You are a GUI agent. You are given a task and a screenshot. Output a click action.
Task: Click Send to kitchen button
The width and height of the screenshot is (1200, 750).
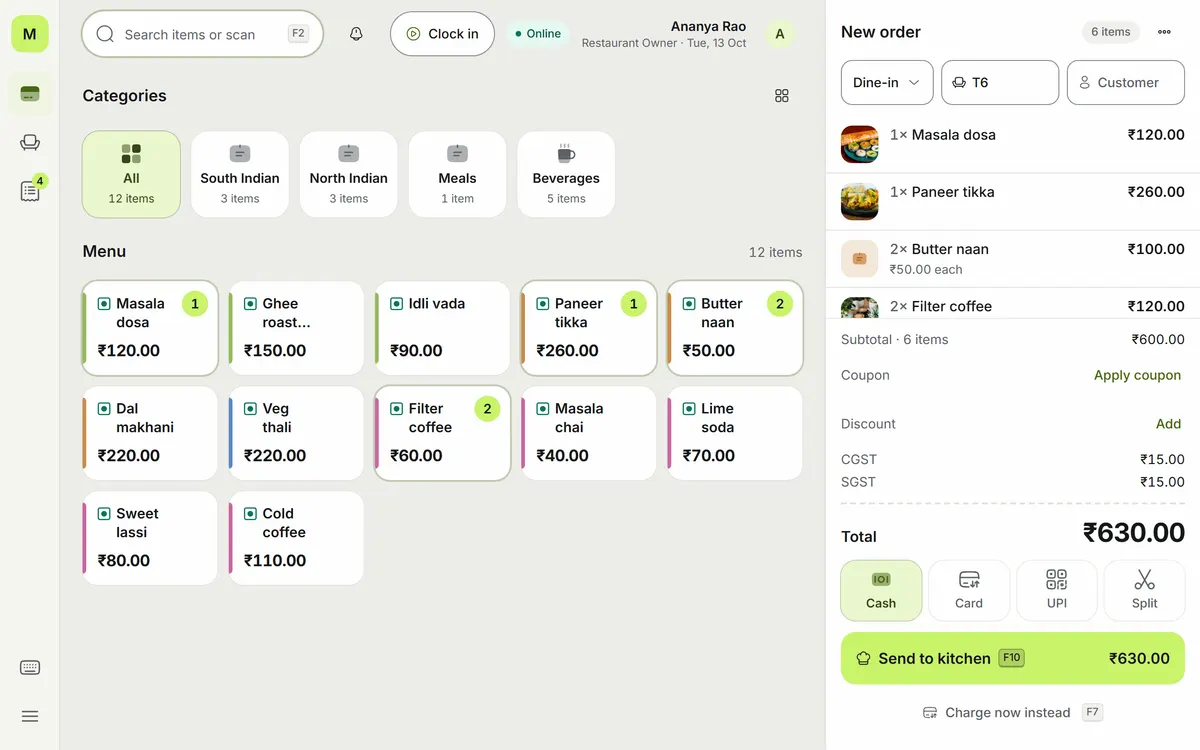coord(1013,658)
